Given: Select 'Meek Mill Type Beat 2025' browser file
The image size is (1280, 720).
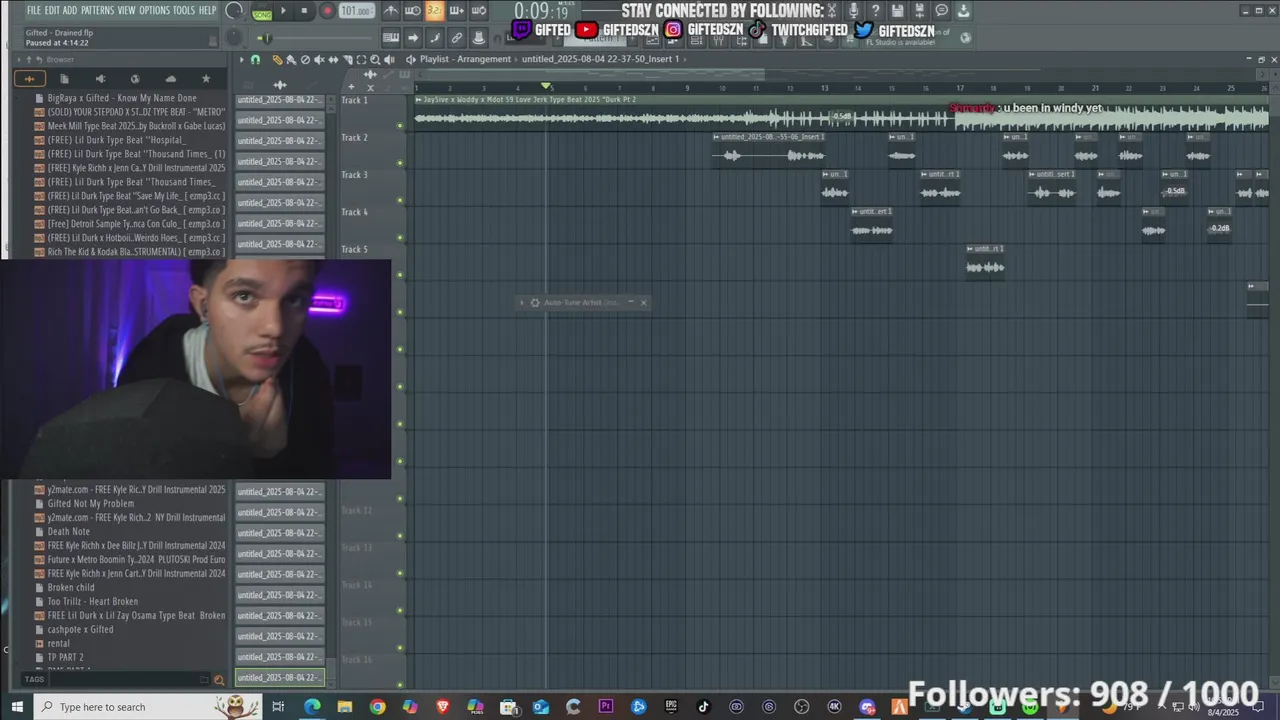Looking at the screenshot, I should pos(136,126).
